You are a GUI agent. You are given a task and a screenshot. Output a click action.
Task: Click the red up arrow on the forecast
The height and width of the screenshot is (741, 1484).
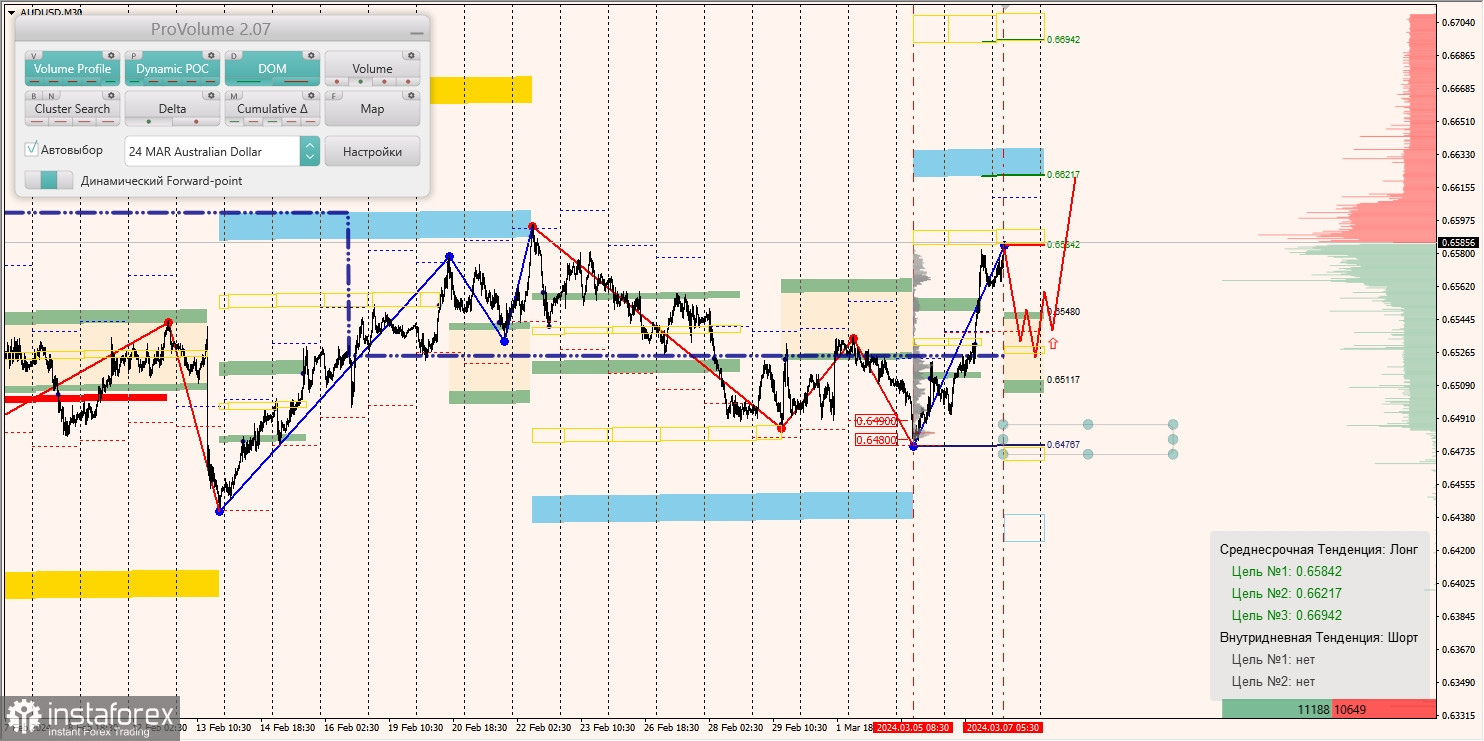point(1053,343)
